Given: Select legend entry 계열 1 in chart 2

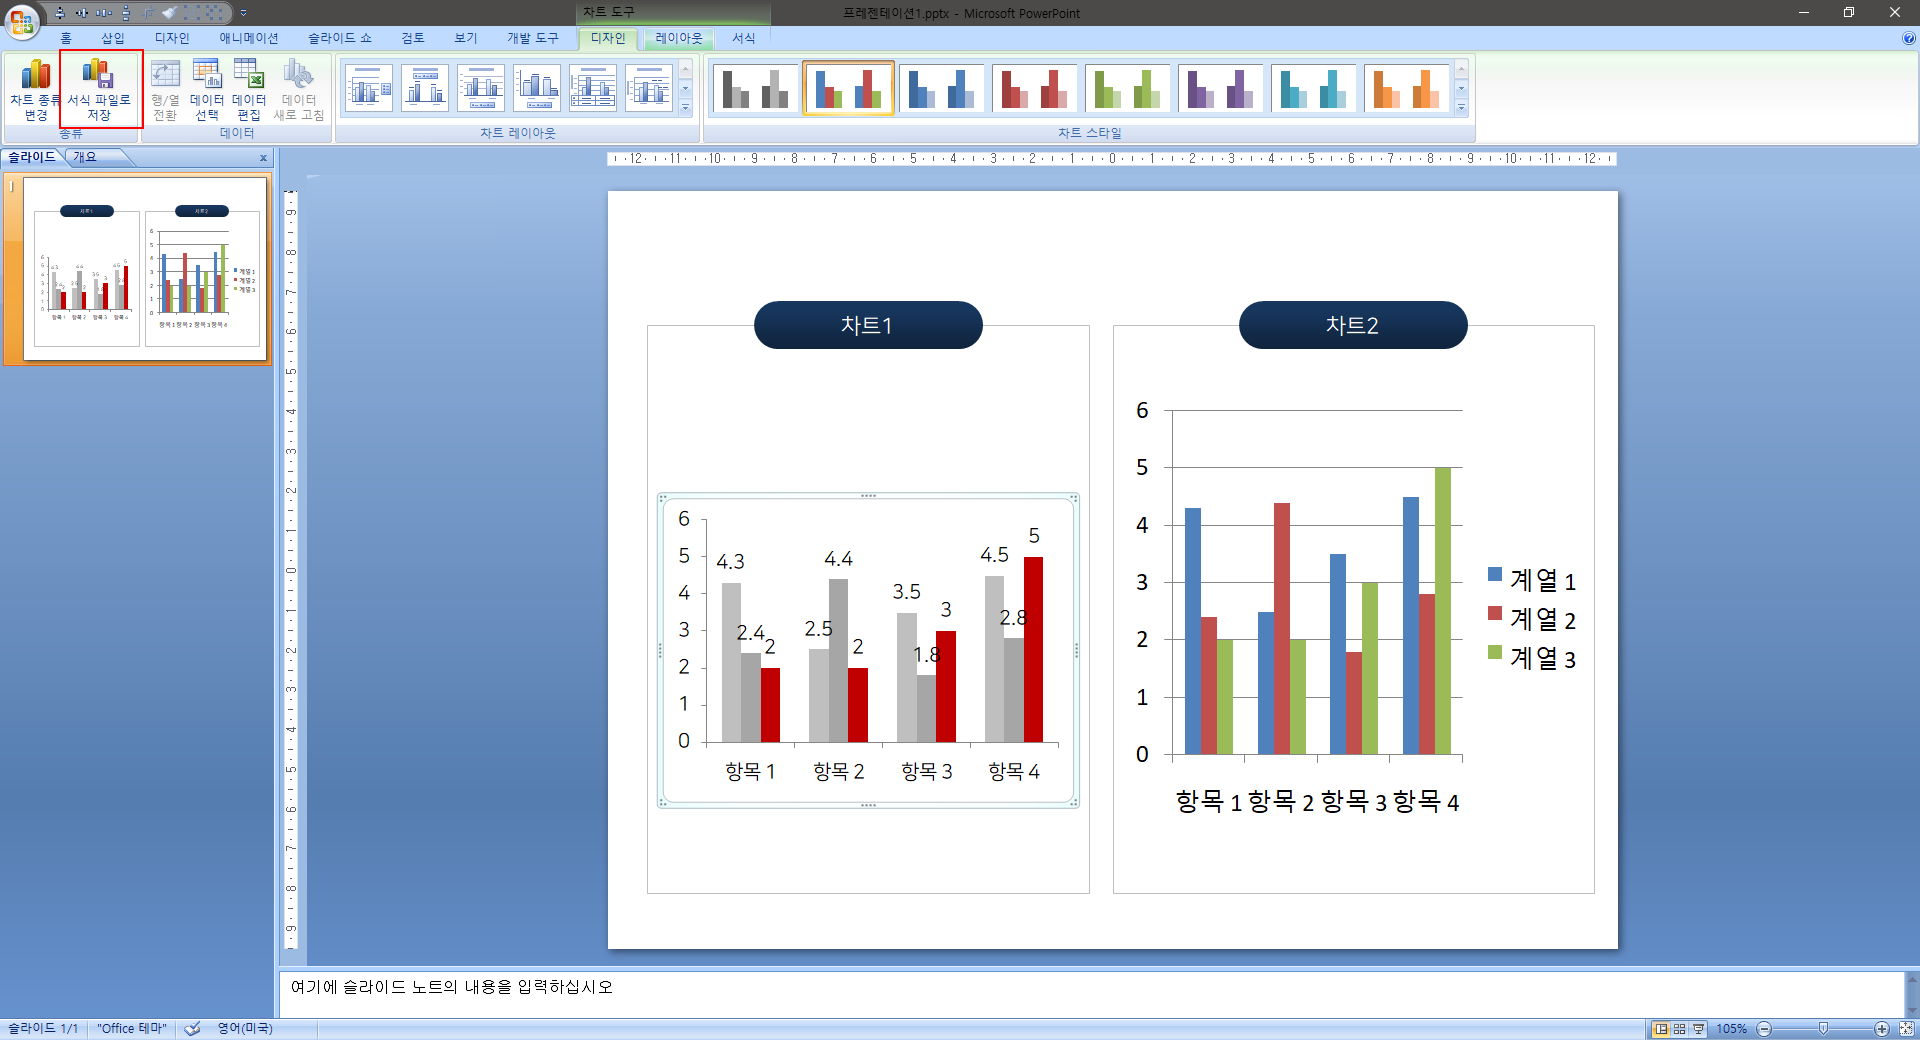Looking at the screenshot, I should click(1532, 580).
